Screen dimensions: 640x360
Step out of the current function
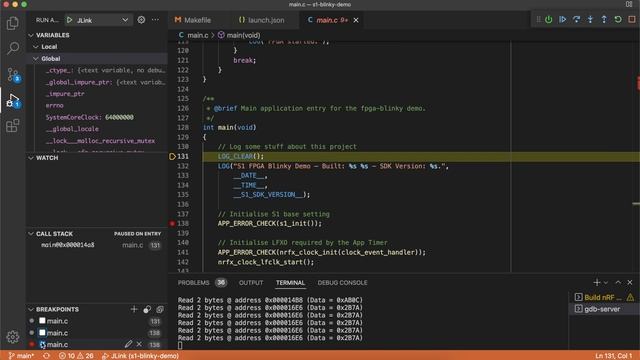[604, 20]
